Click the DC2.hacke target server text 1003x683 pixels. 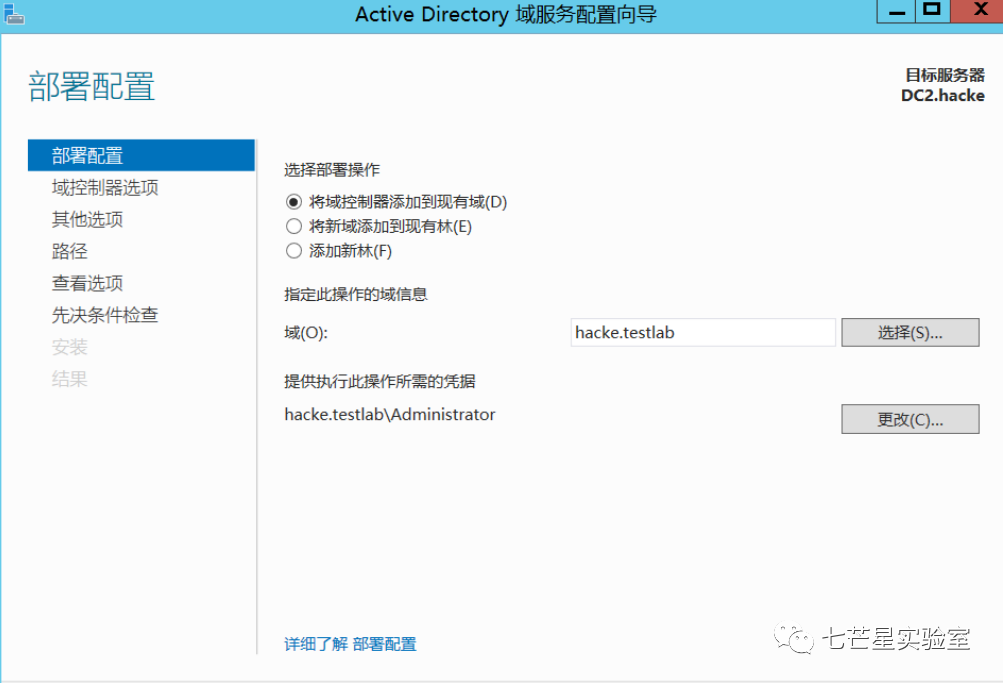click(x=942, y=95)
